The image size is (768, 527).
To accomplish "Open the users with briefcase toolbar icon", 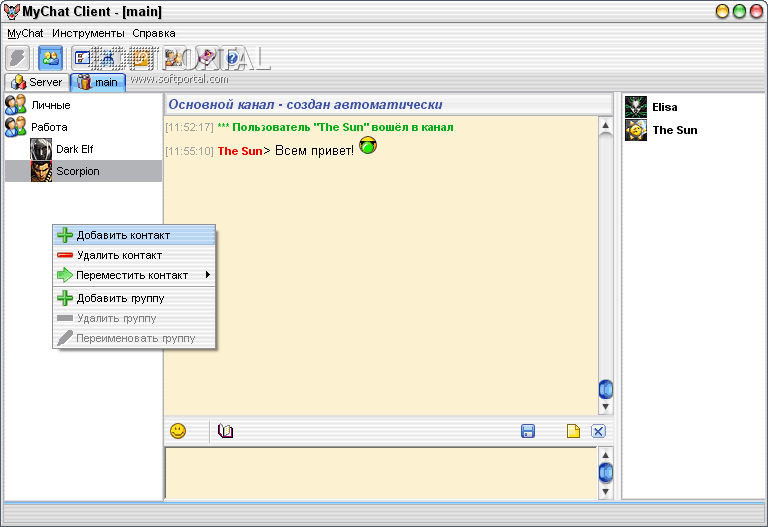I will click(173, 58).
